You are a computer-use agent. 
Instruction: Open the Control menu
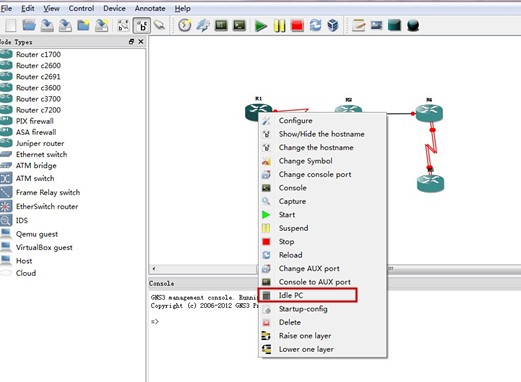coord(81,8)
